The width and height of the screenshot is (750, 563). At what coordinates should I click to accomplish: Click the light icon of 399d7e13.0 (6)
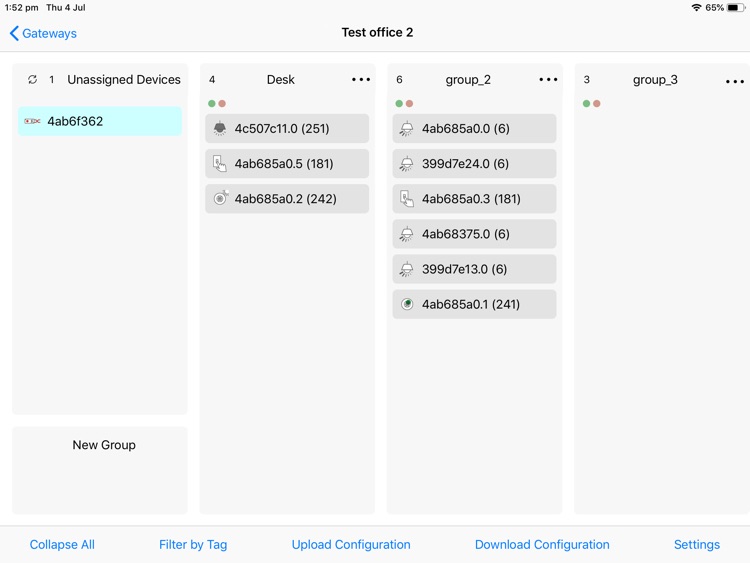pyautogui.click(x=407, y=269)
